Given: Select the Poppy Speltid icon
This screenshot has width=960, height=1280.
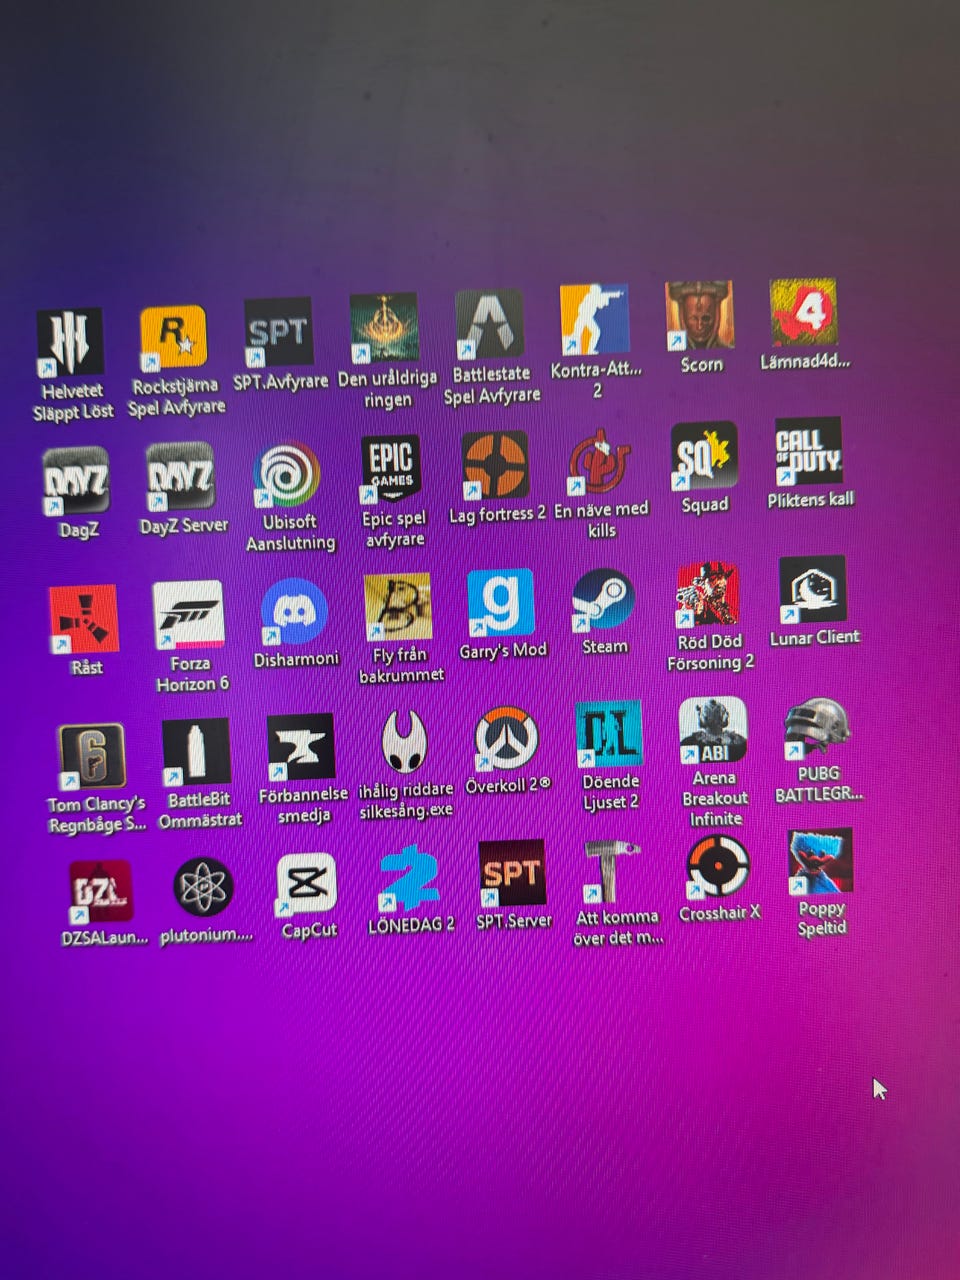Looking at the screenshot, I should click(820, 862).
